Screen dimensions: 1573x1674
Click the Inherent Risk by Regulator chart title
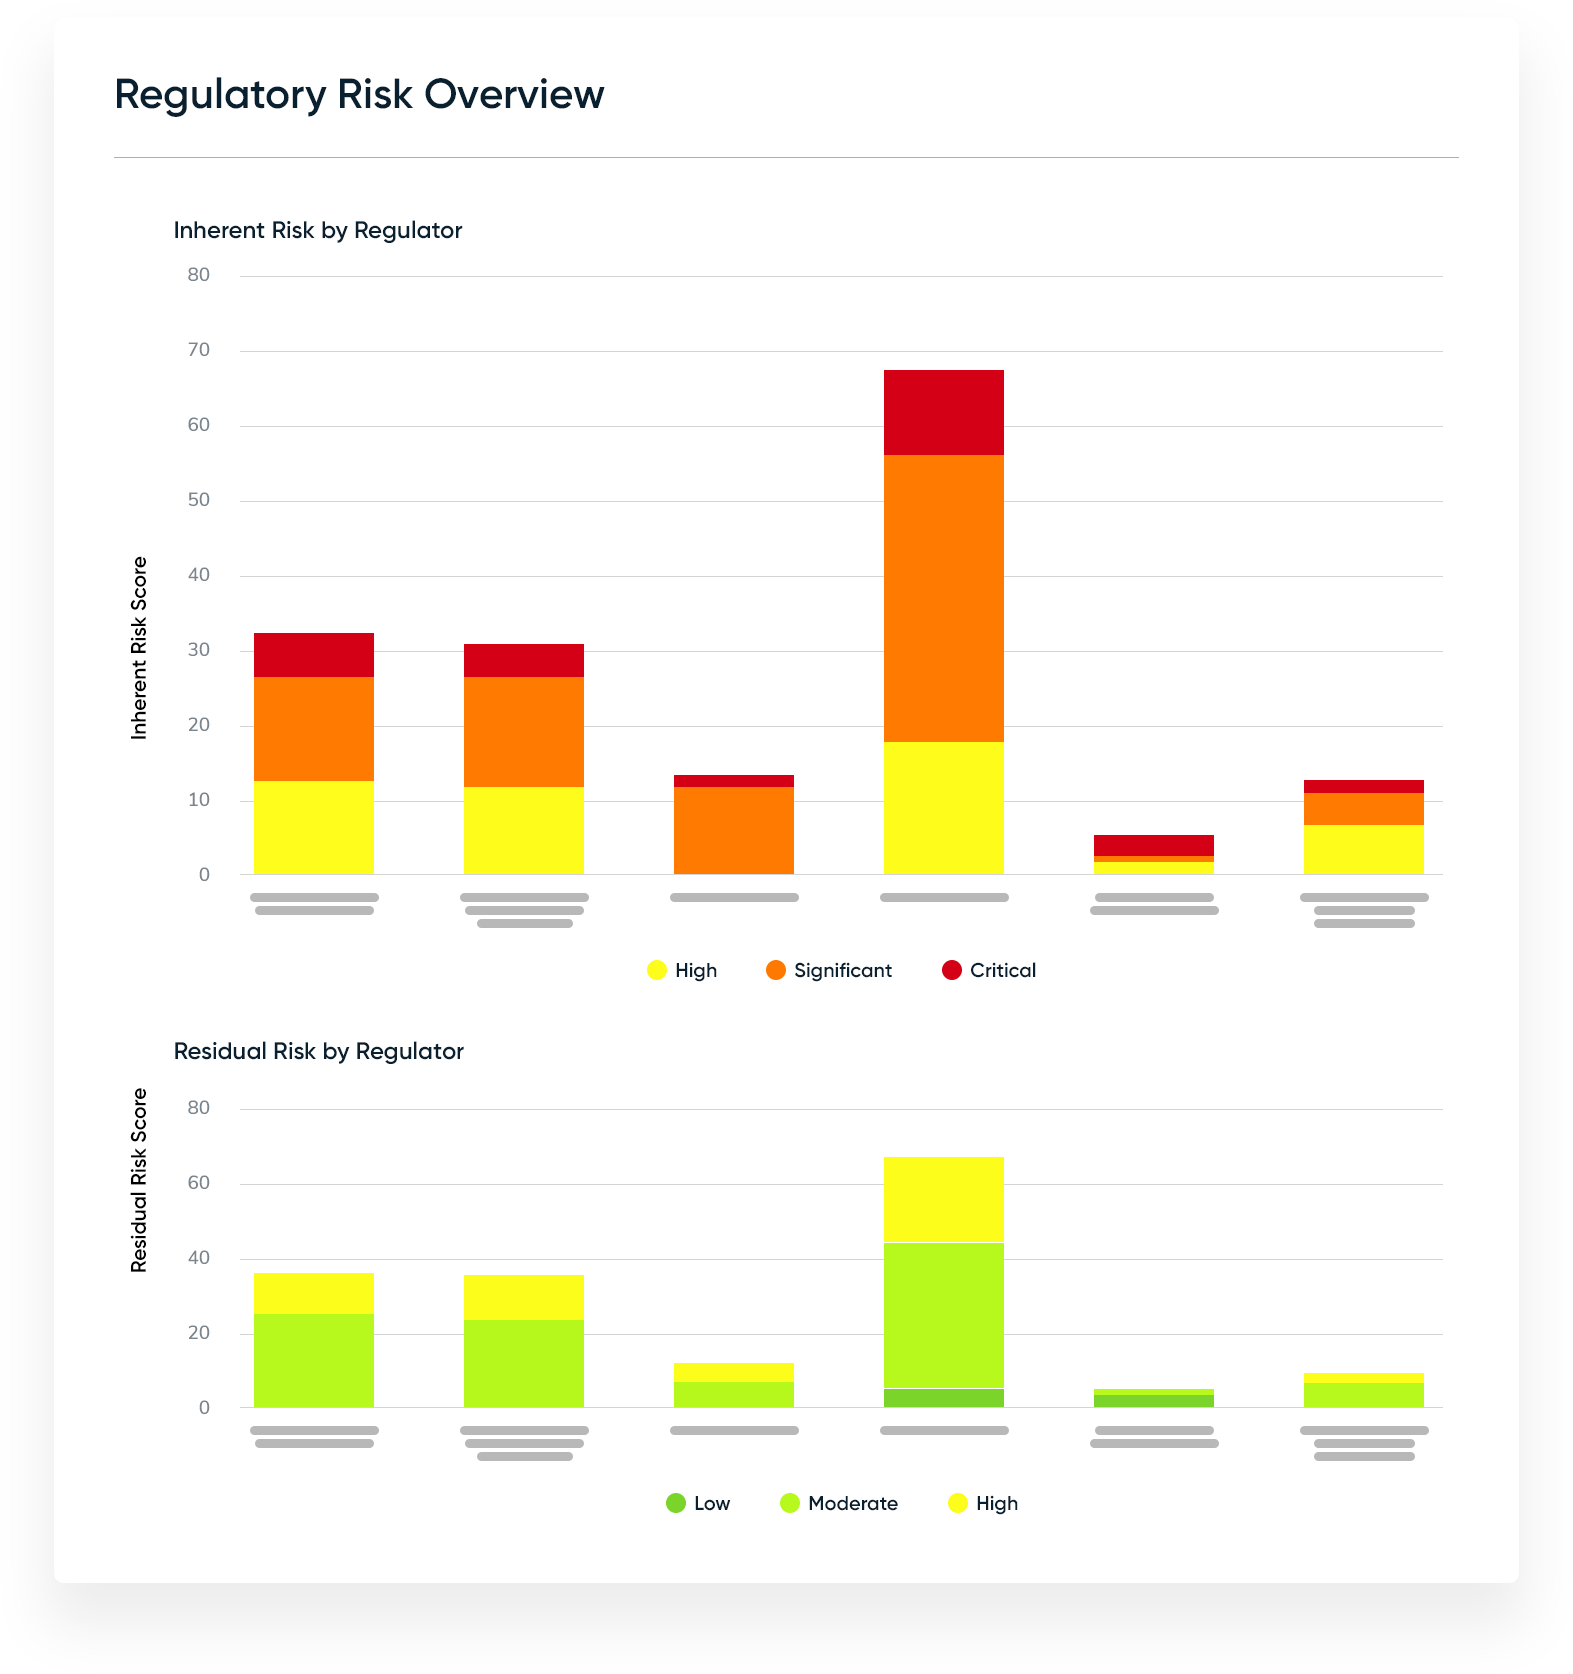click(x=318, y=230)
